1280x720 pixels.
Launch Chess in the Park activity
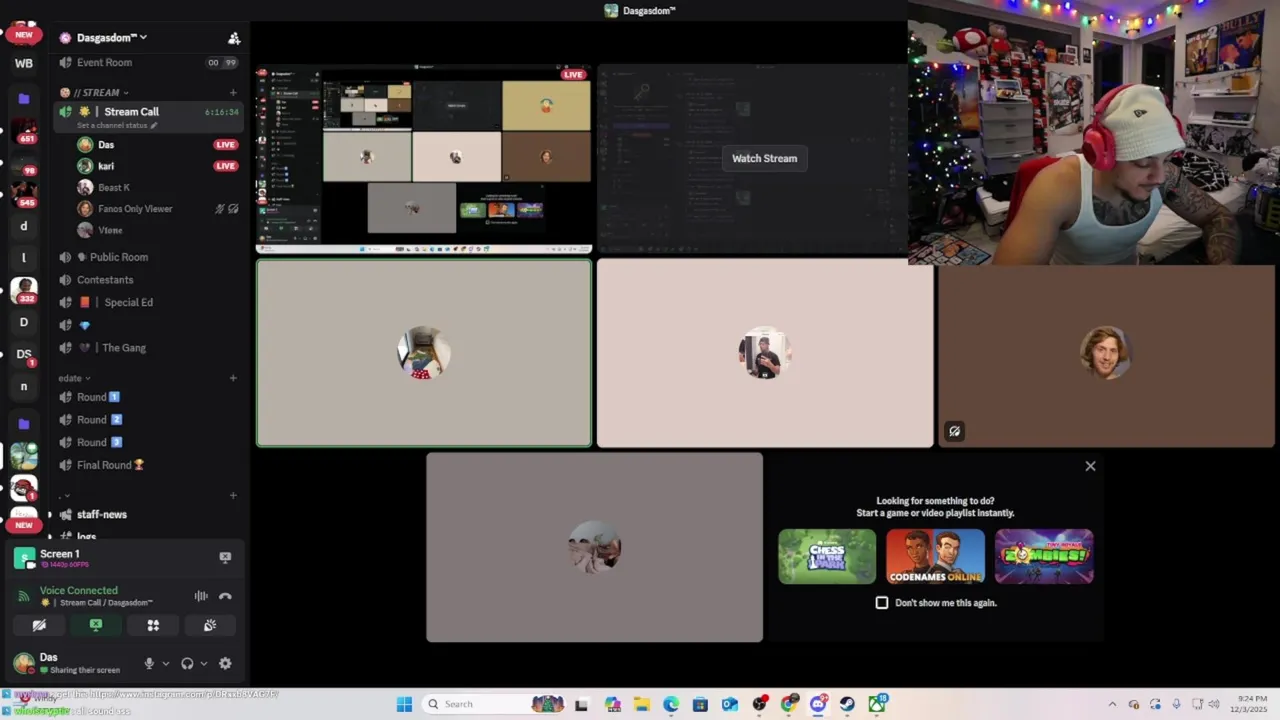point(827,557)
